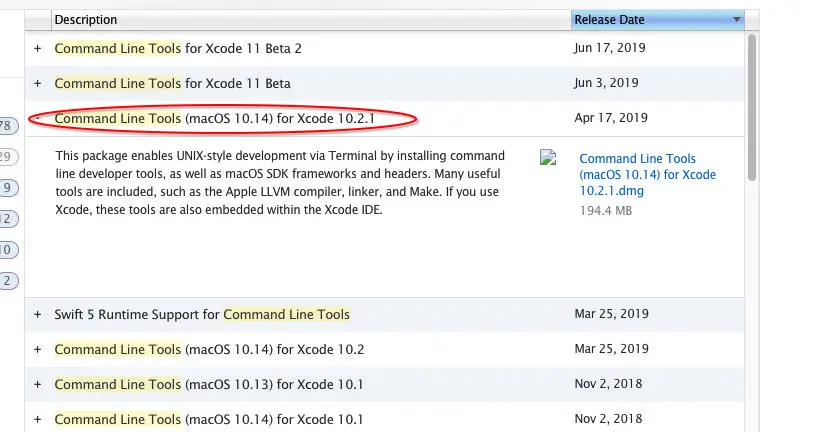
Task: Click the macOS 10.13 for Xcode 10.1 title text
Action: pyautogui.click(x=208, y=384)
